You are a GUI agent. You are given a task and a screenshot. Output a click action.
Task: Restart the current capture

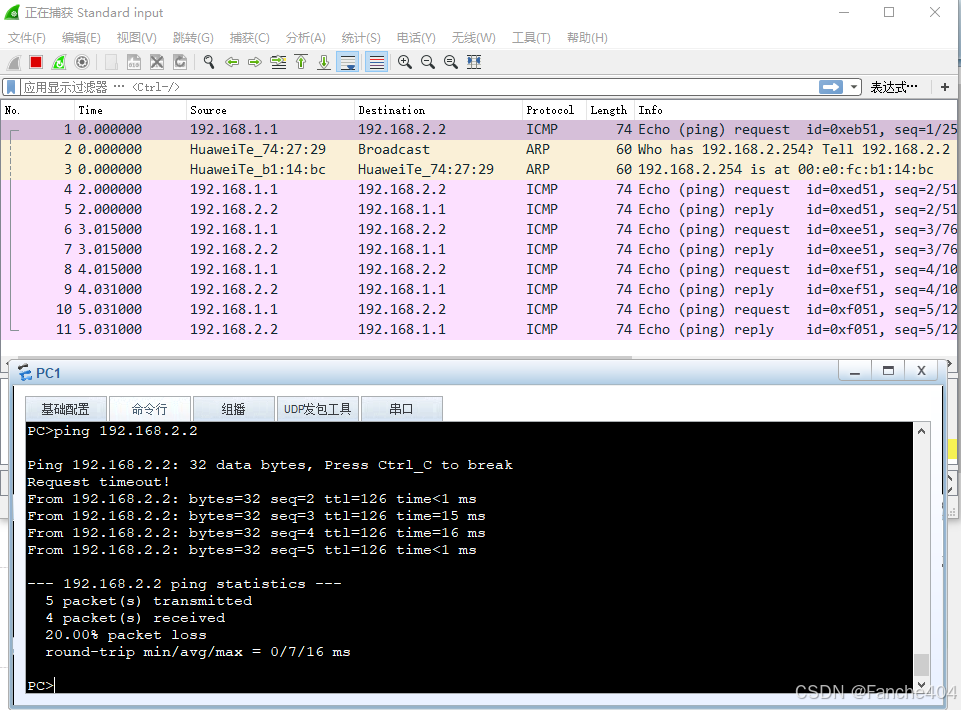click(x=59, y=62)
